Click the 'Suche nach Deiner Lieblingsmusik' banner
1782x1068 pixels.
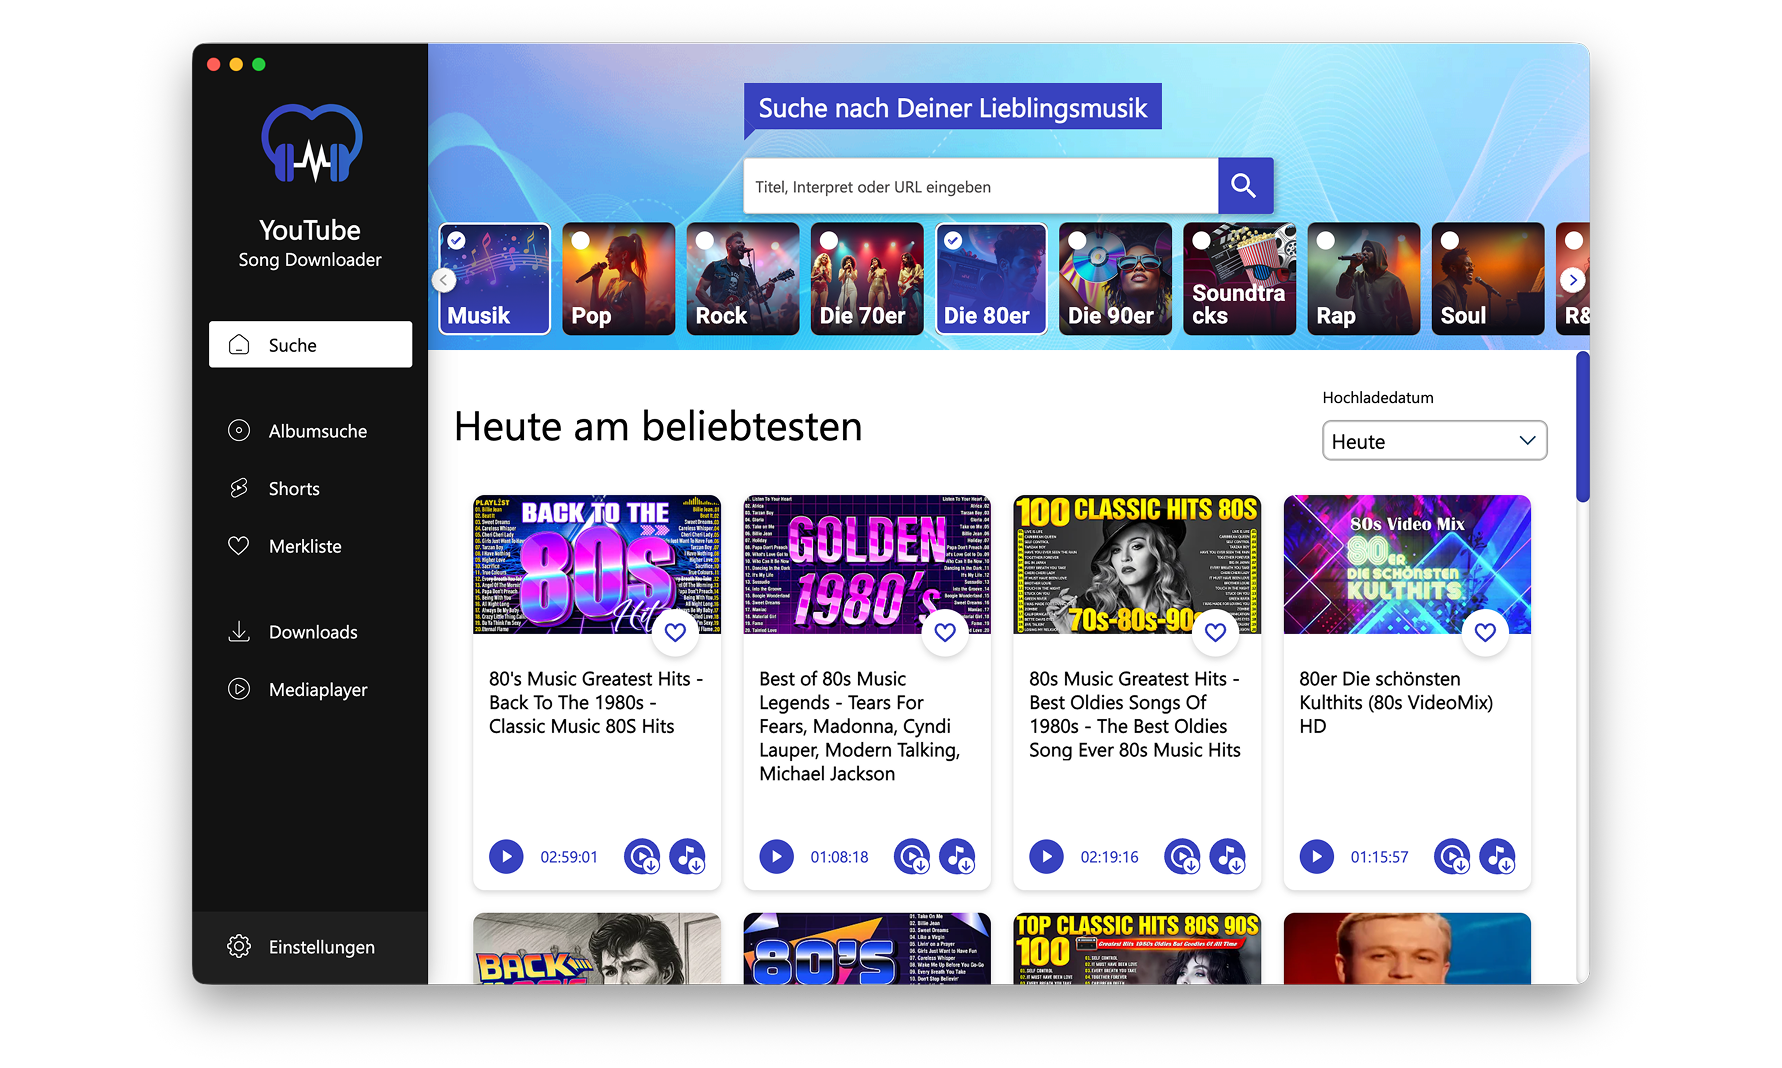click(x=953, y=107)
